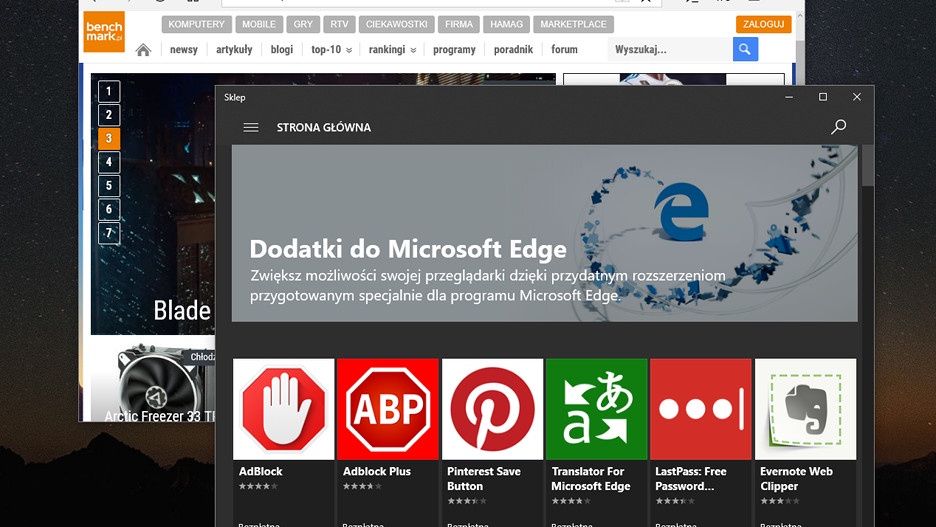Open the hamburger menu in Sklep window

pyautogui.click(x=251, y=127)
